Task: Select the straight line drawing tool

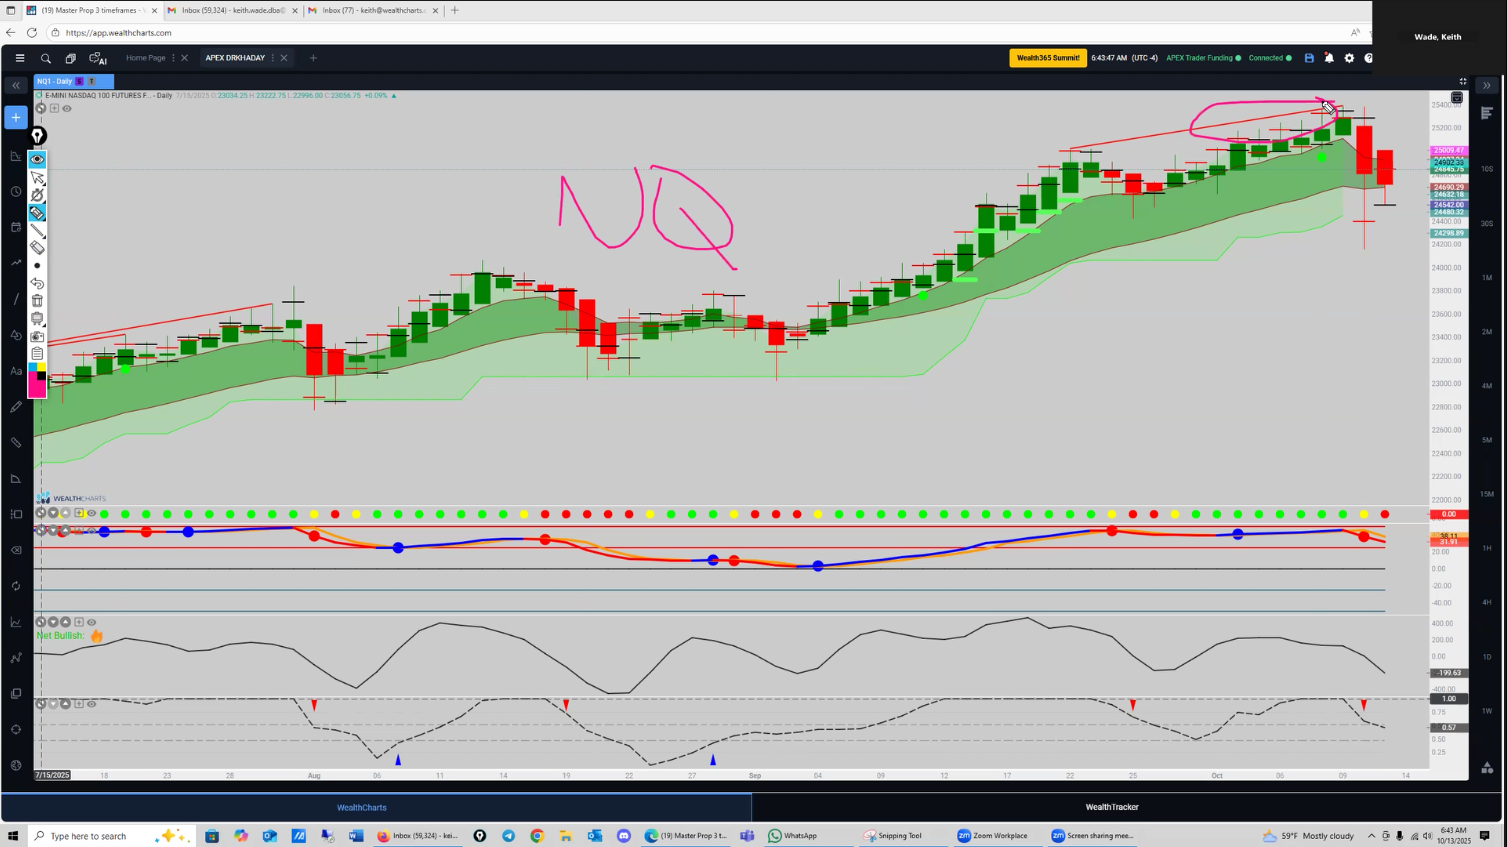Action: coord(37,230)
